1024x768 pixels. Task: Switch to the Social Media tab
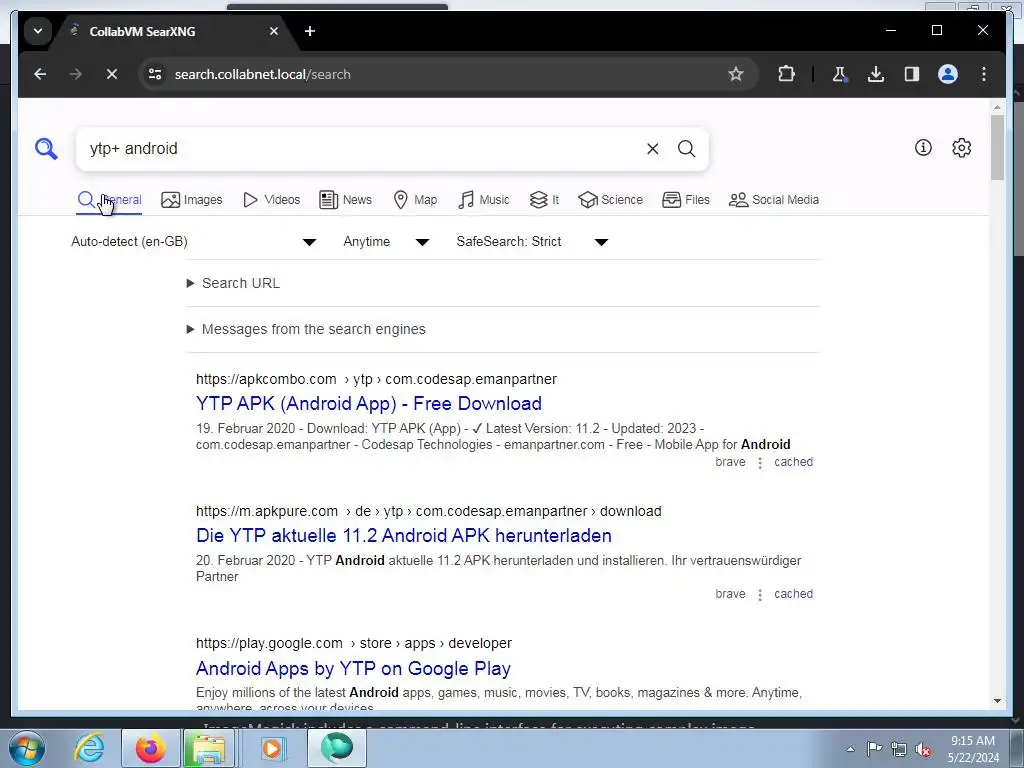tap(774, 200)
